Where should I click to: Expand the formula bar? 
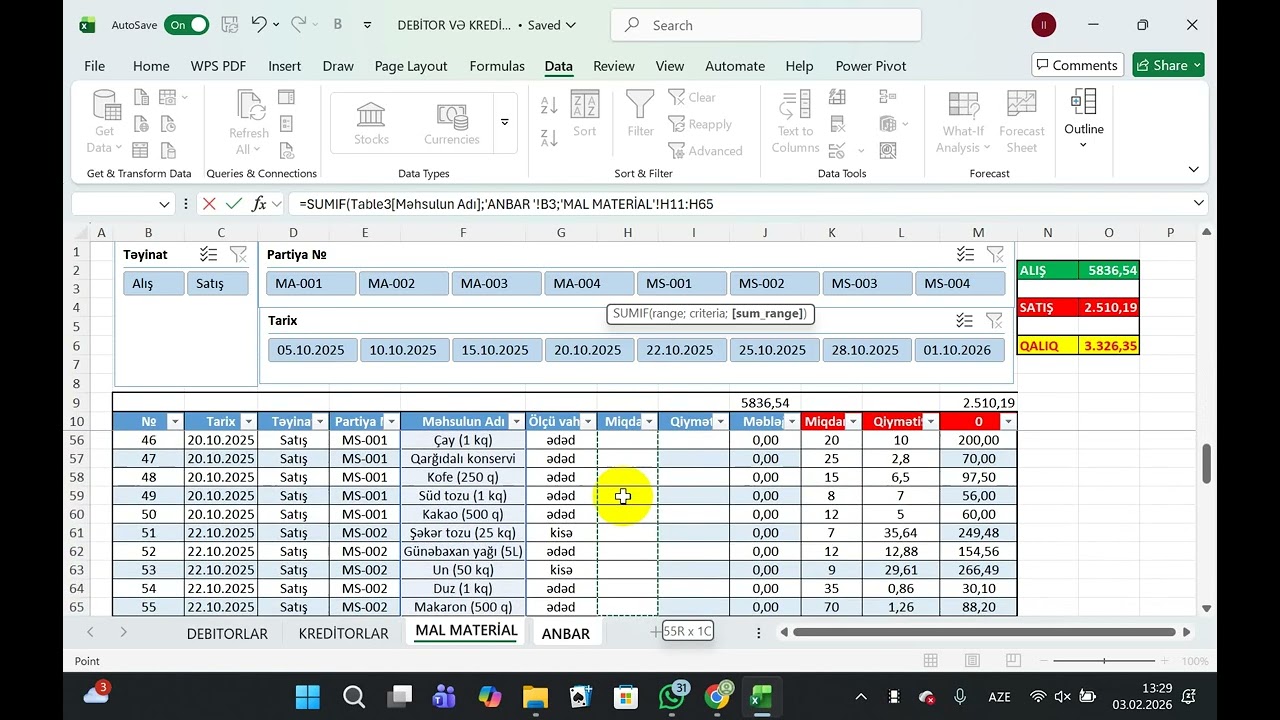coord(1198,204)
